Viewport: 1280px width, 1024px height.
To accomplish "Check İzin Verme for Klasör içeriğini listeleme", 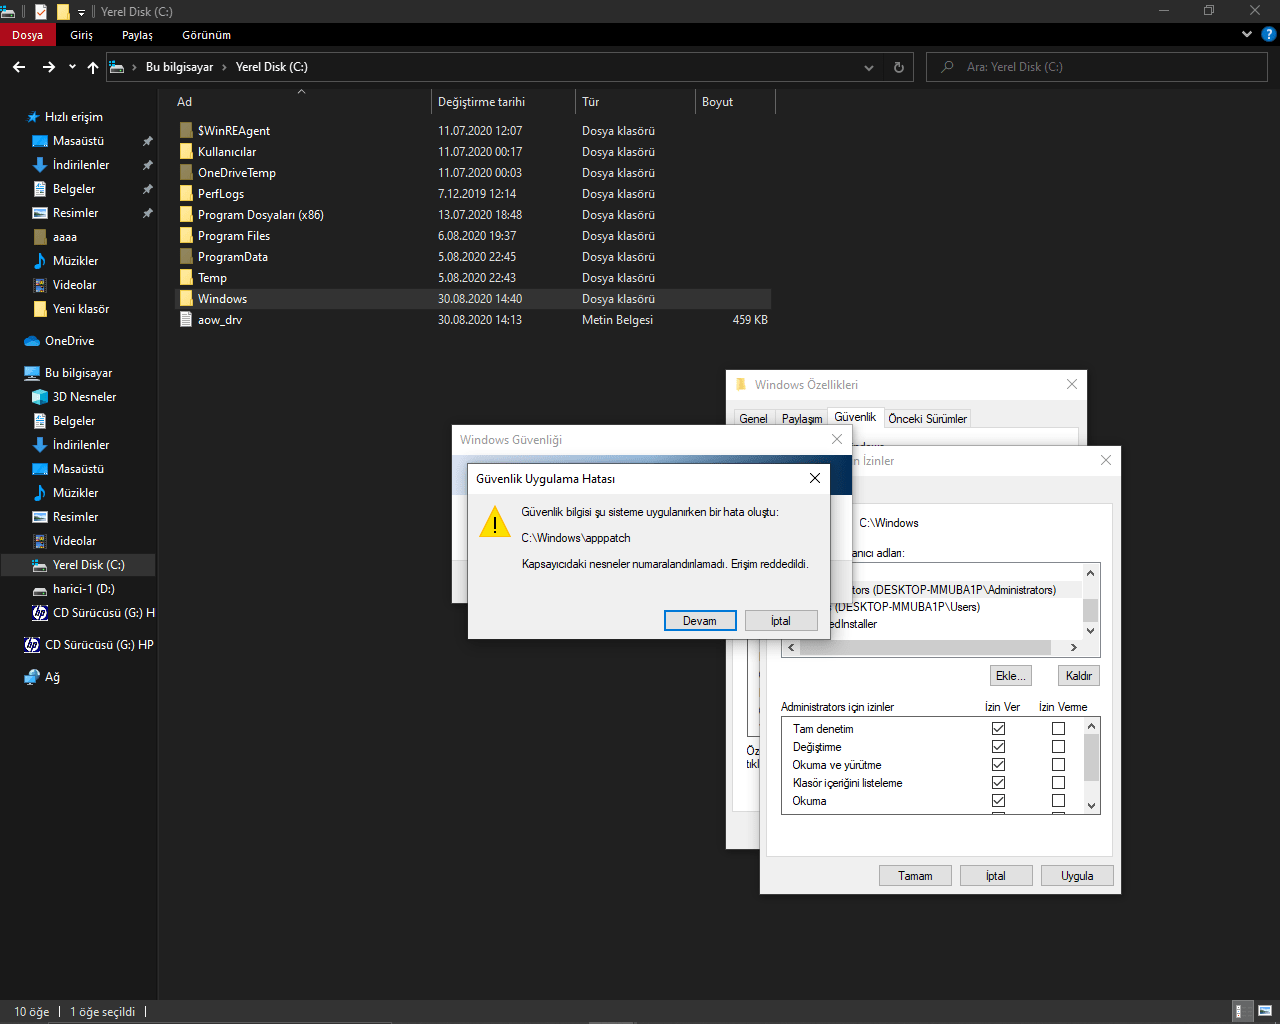I will [x=1058, y=783].
